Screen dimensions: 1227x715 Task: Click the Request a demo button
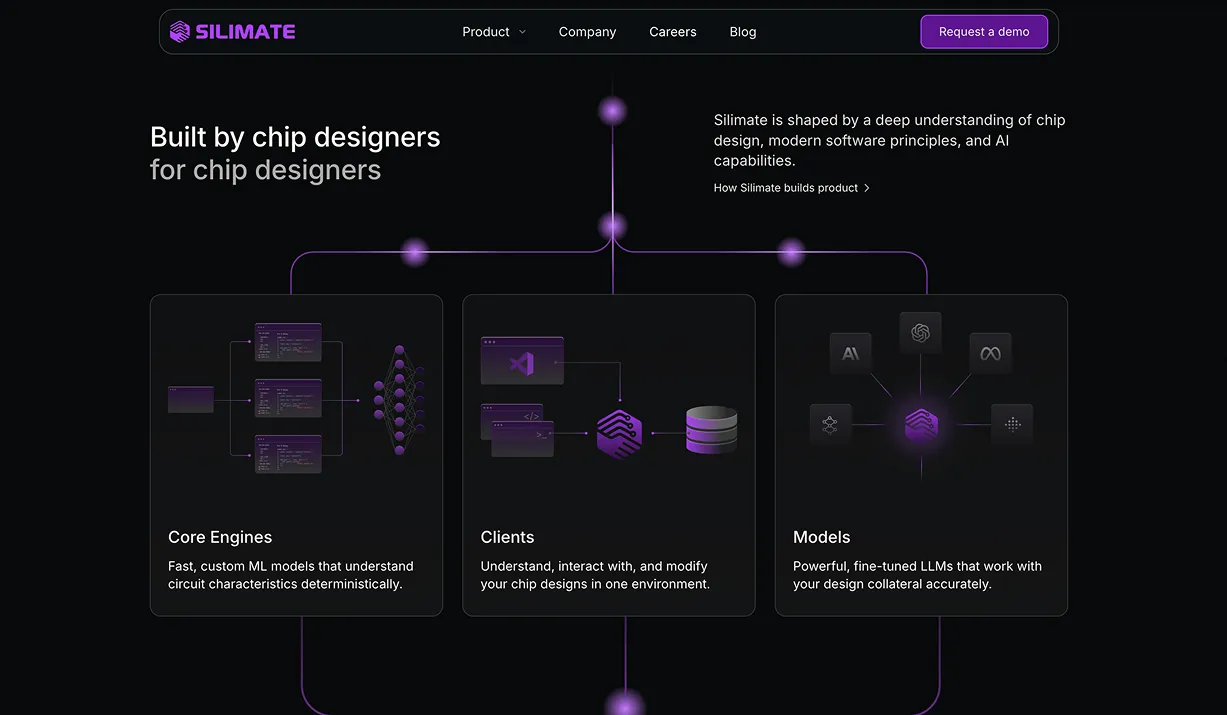pos(984,32)
